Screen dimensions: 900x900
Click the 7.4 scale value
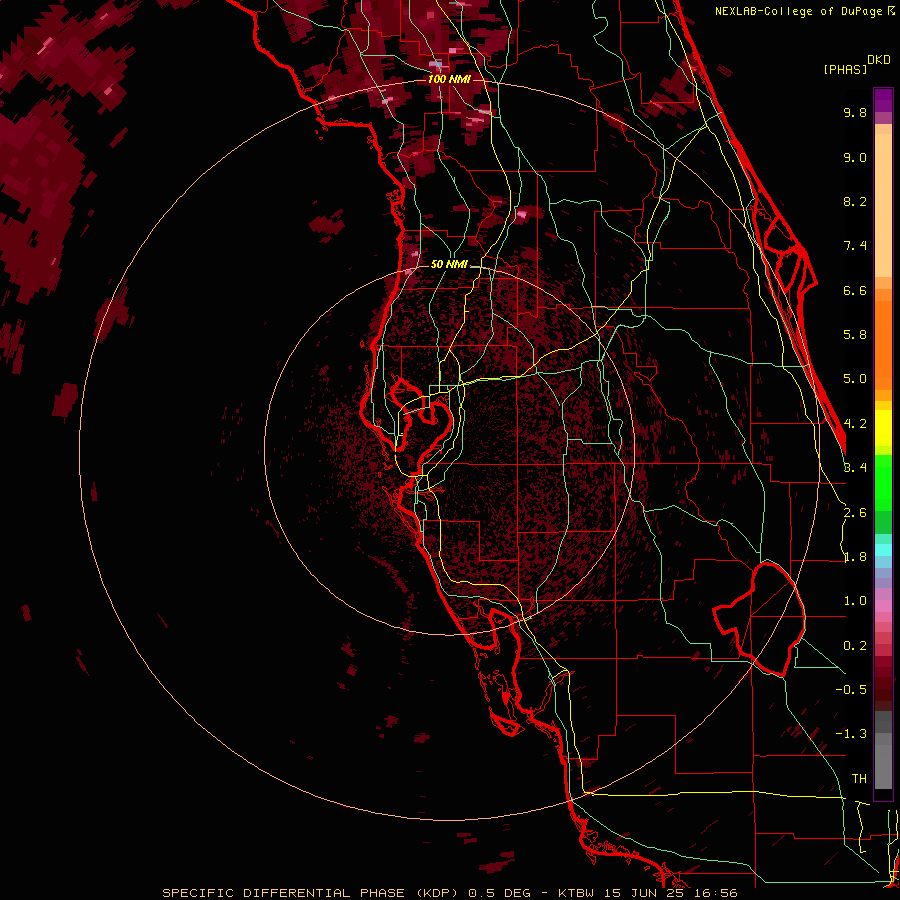click(x=855, y=246)
